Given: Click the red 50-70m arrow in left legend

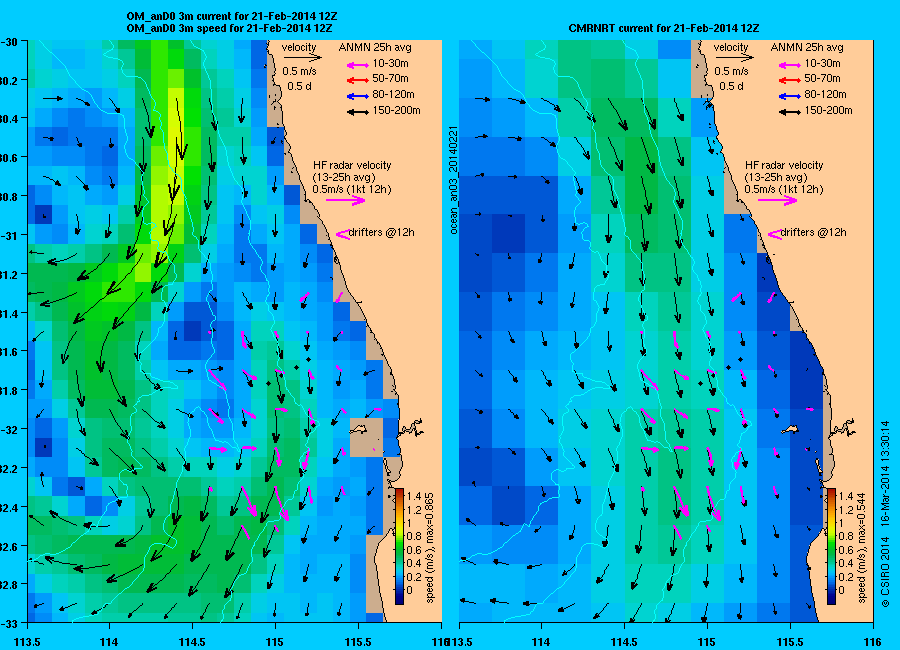Looking at the screenshot, I should (x=358, y=80).
